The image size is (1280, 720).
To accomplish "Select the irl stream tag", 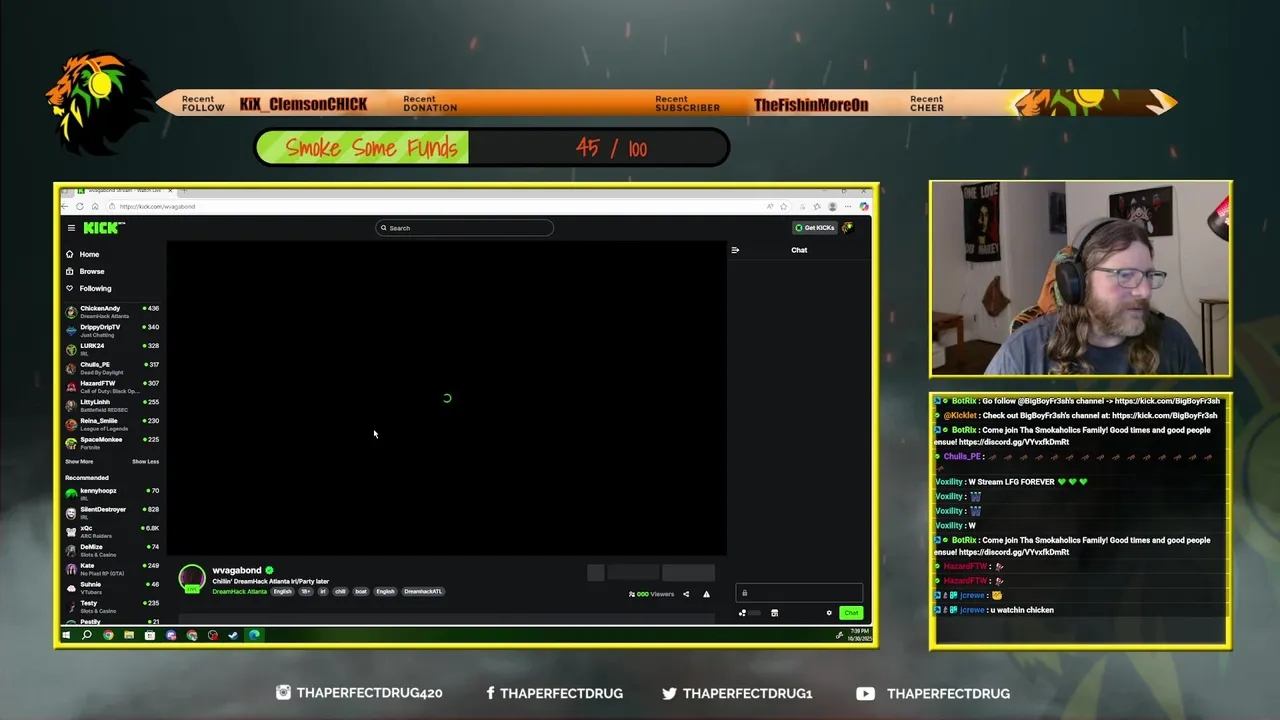I will [x=323, y=591].
